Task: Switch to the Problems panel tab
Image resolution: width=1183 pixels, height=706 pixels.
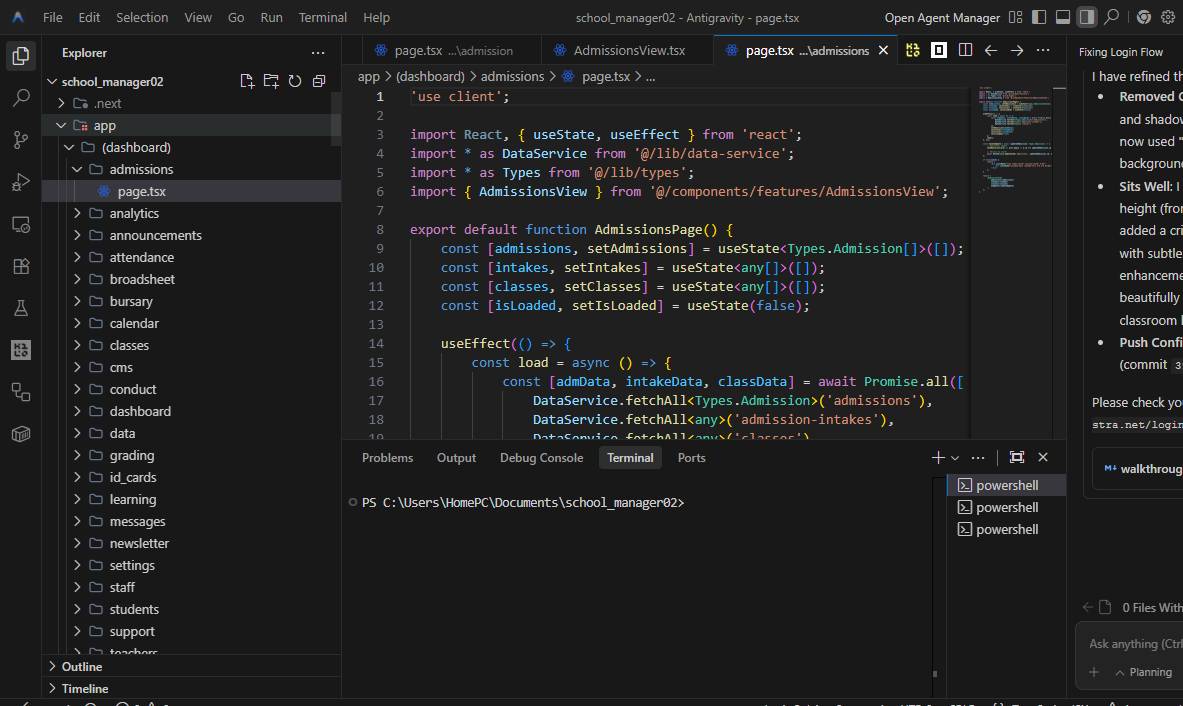Action: point(387,458)
